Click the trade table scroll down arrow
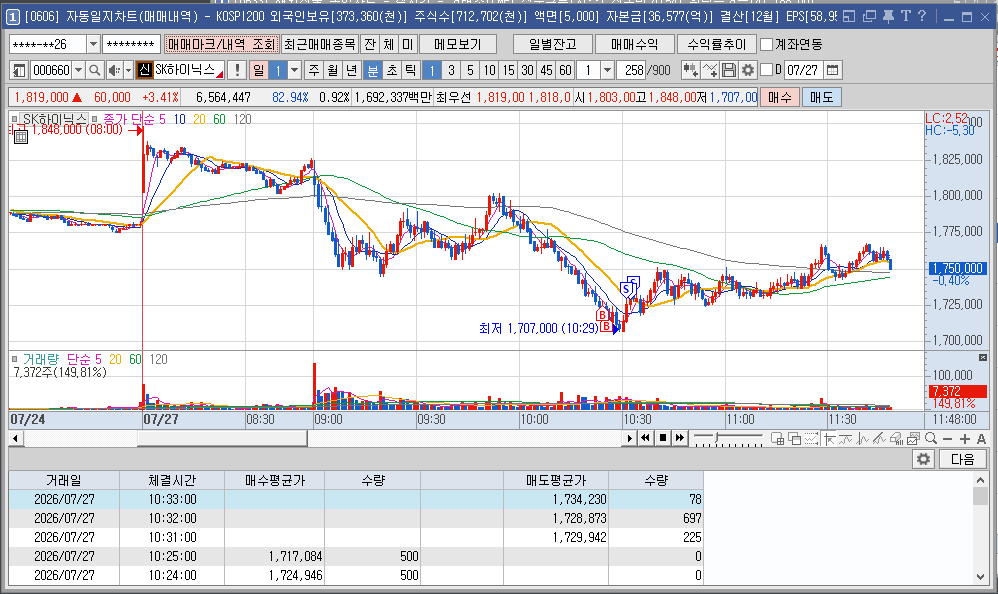 (x=980, y=577)
